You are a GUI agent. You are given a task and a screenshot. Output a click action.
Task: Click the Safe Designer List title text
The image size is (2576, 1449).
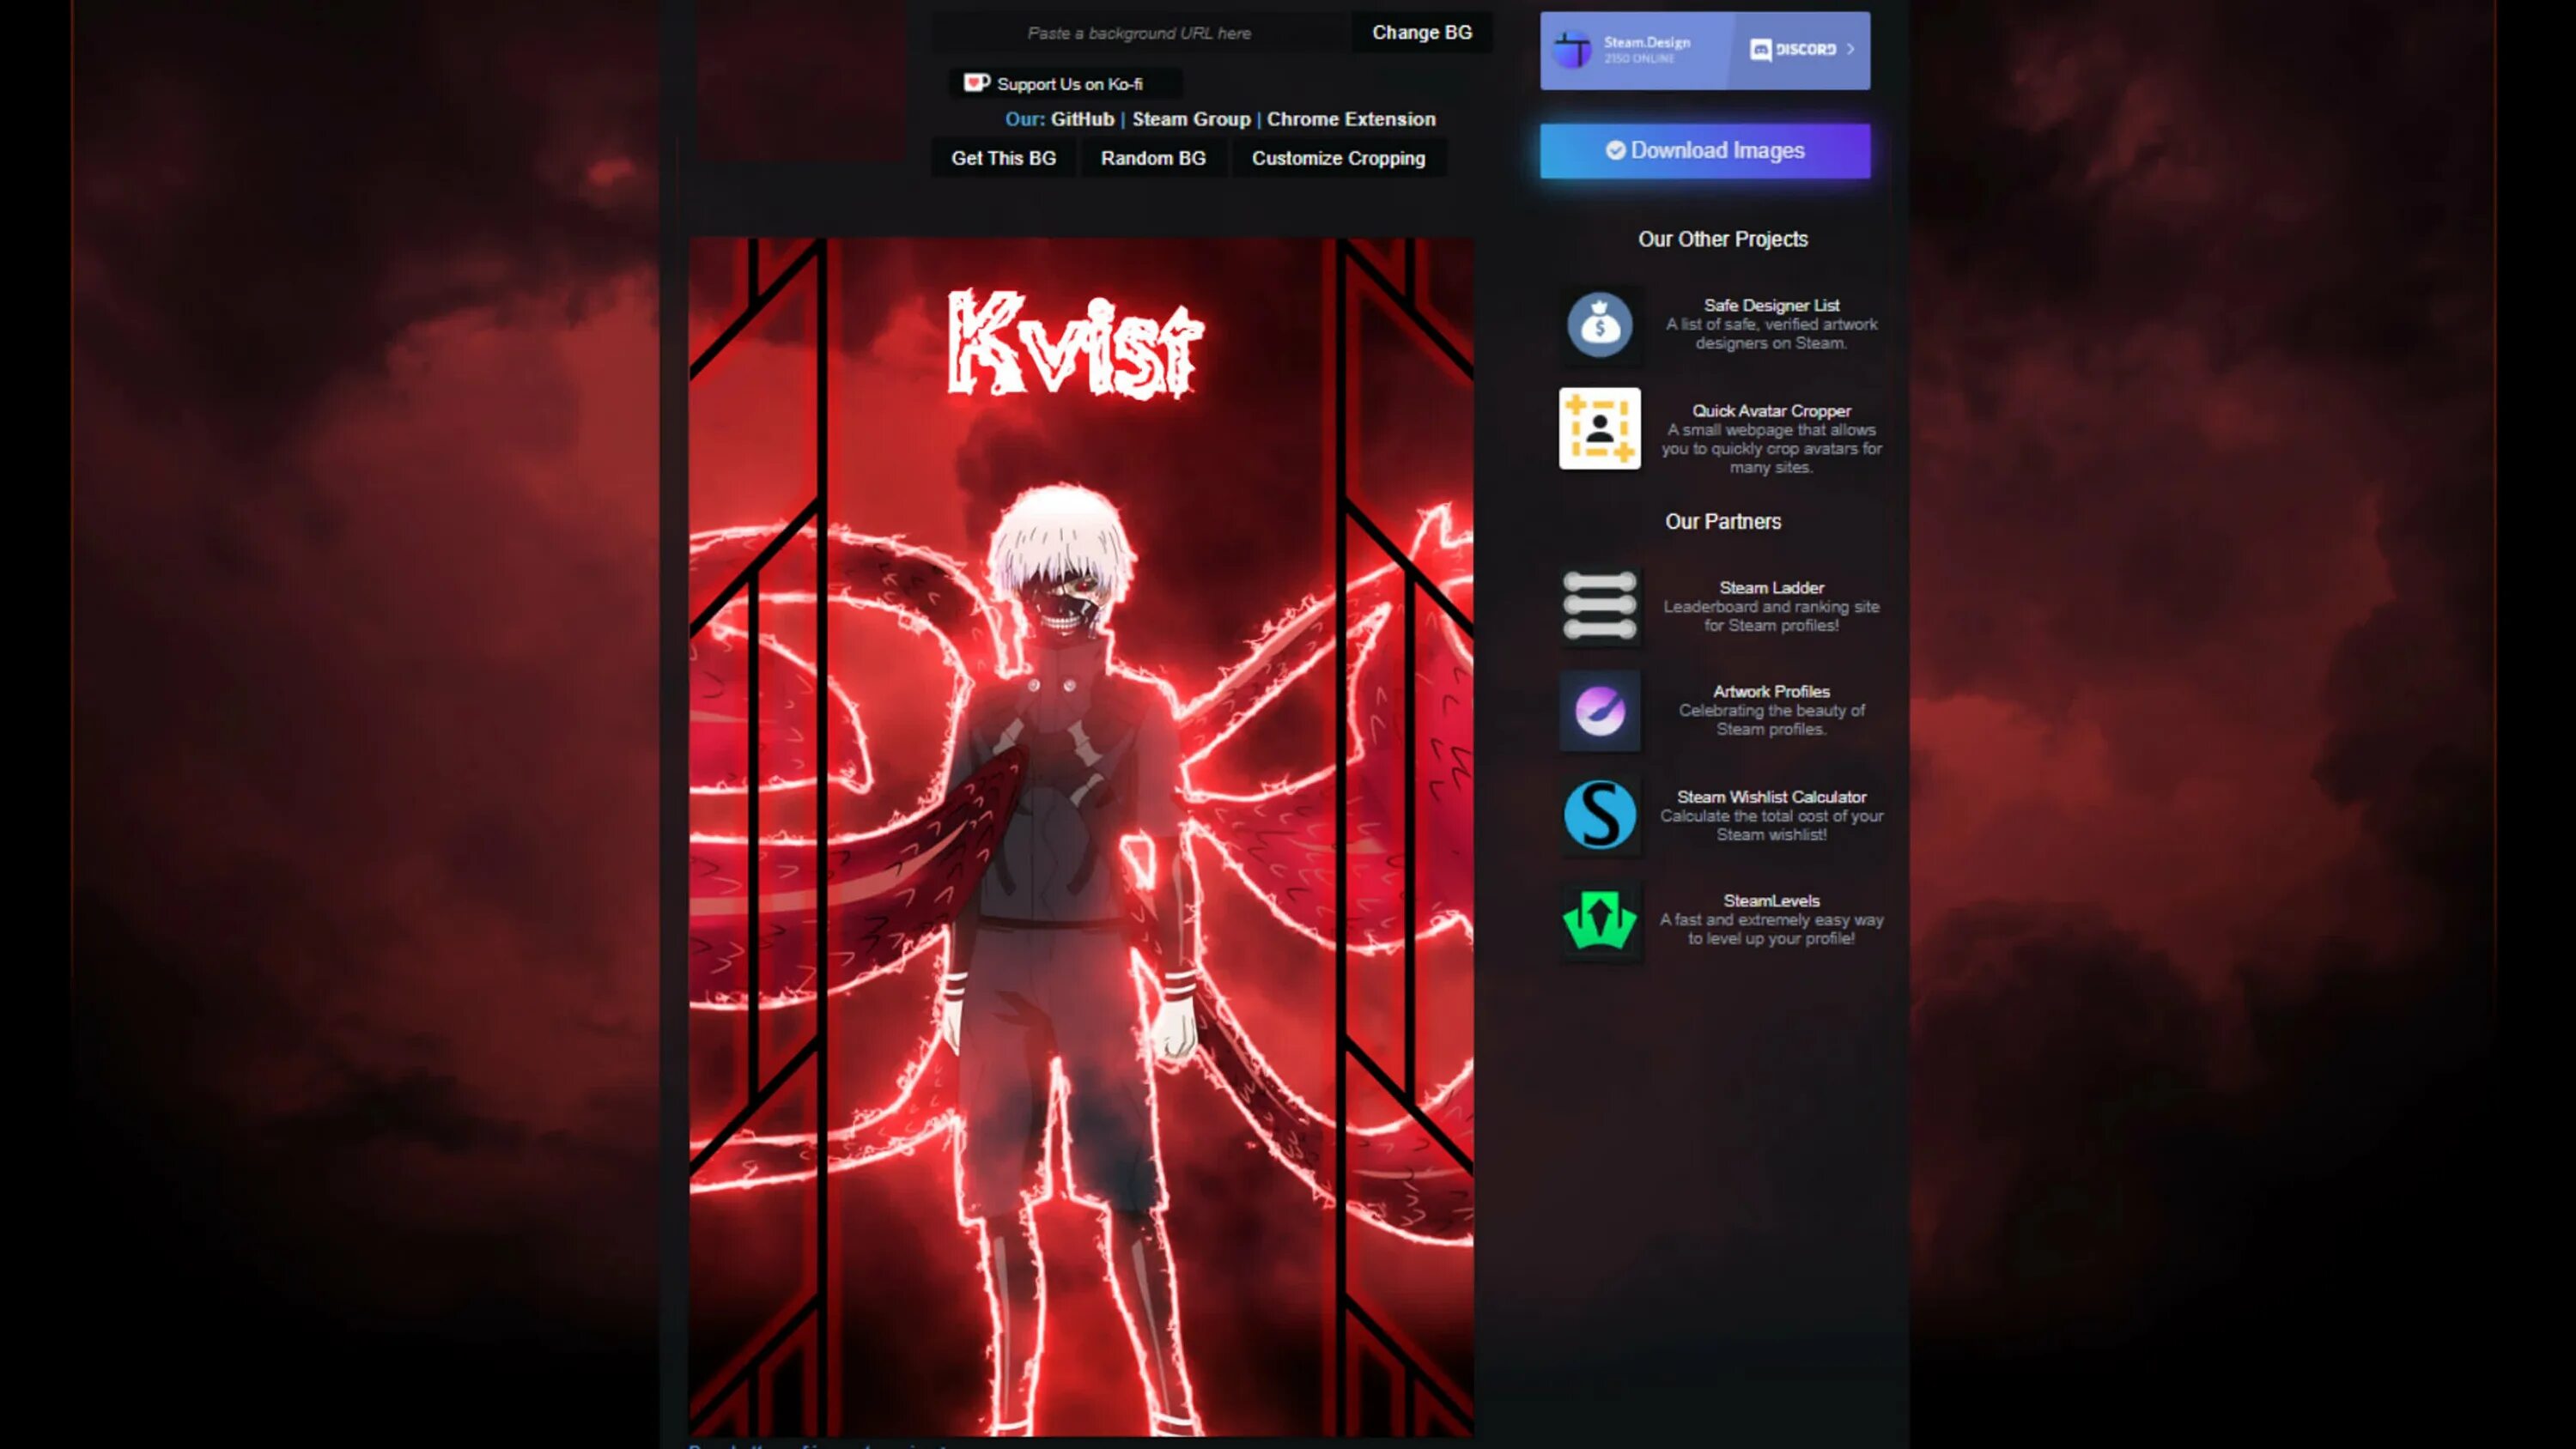point(1771,305)
